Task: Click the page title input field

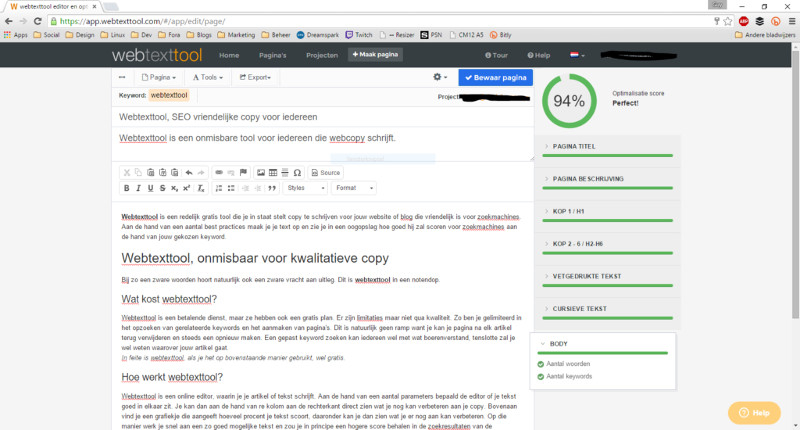Action: [x=322, y=117]
